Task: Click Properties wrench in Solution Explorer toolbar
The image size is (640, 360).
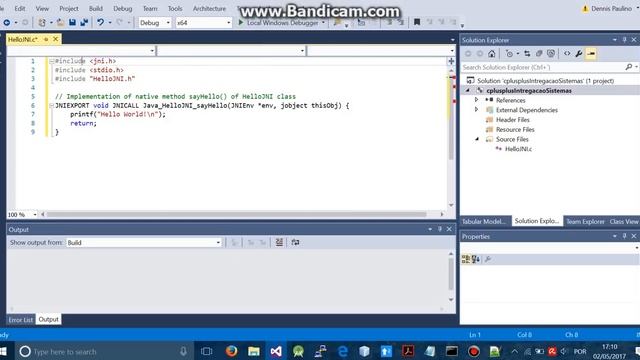Action: 579,53
